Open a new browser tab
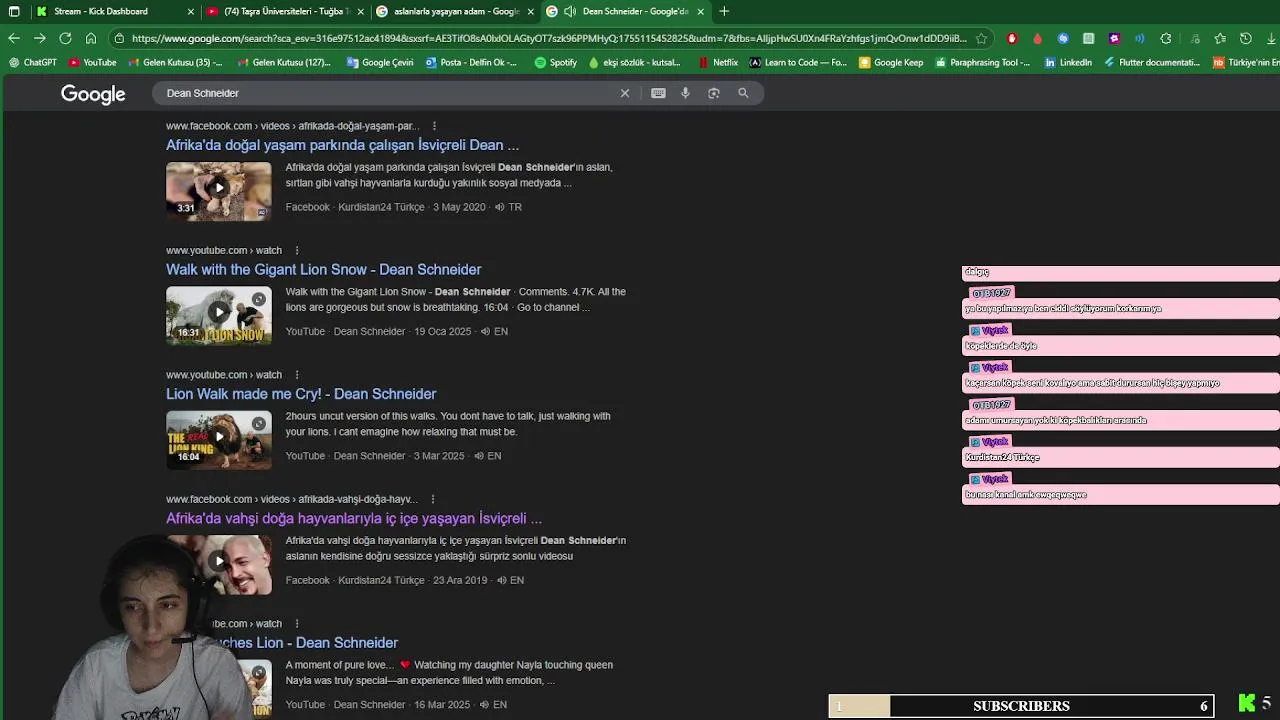Image resolution: width=1280 pixels, height=720 pixels. [724, 11]
